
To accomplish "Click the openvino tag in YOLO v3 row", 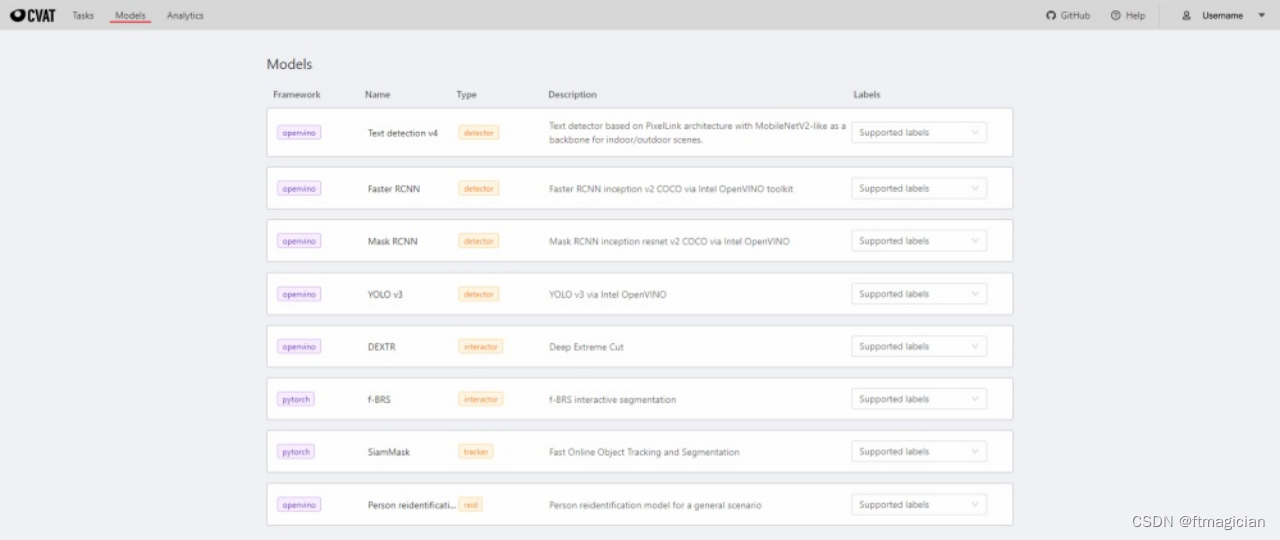I will point(299,294).
